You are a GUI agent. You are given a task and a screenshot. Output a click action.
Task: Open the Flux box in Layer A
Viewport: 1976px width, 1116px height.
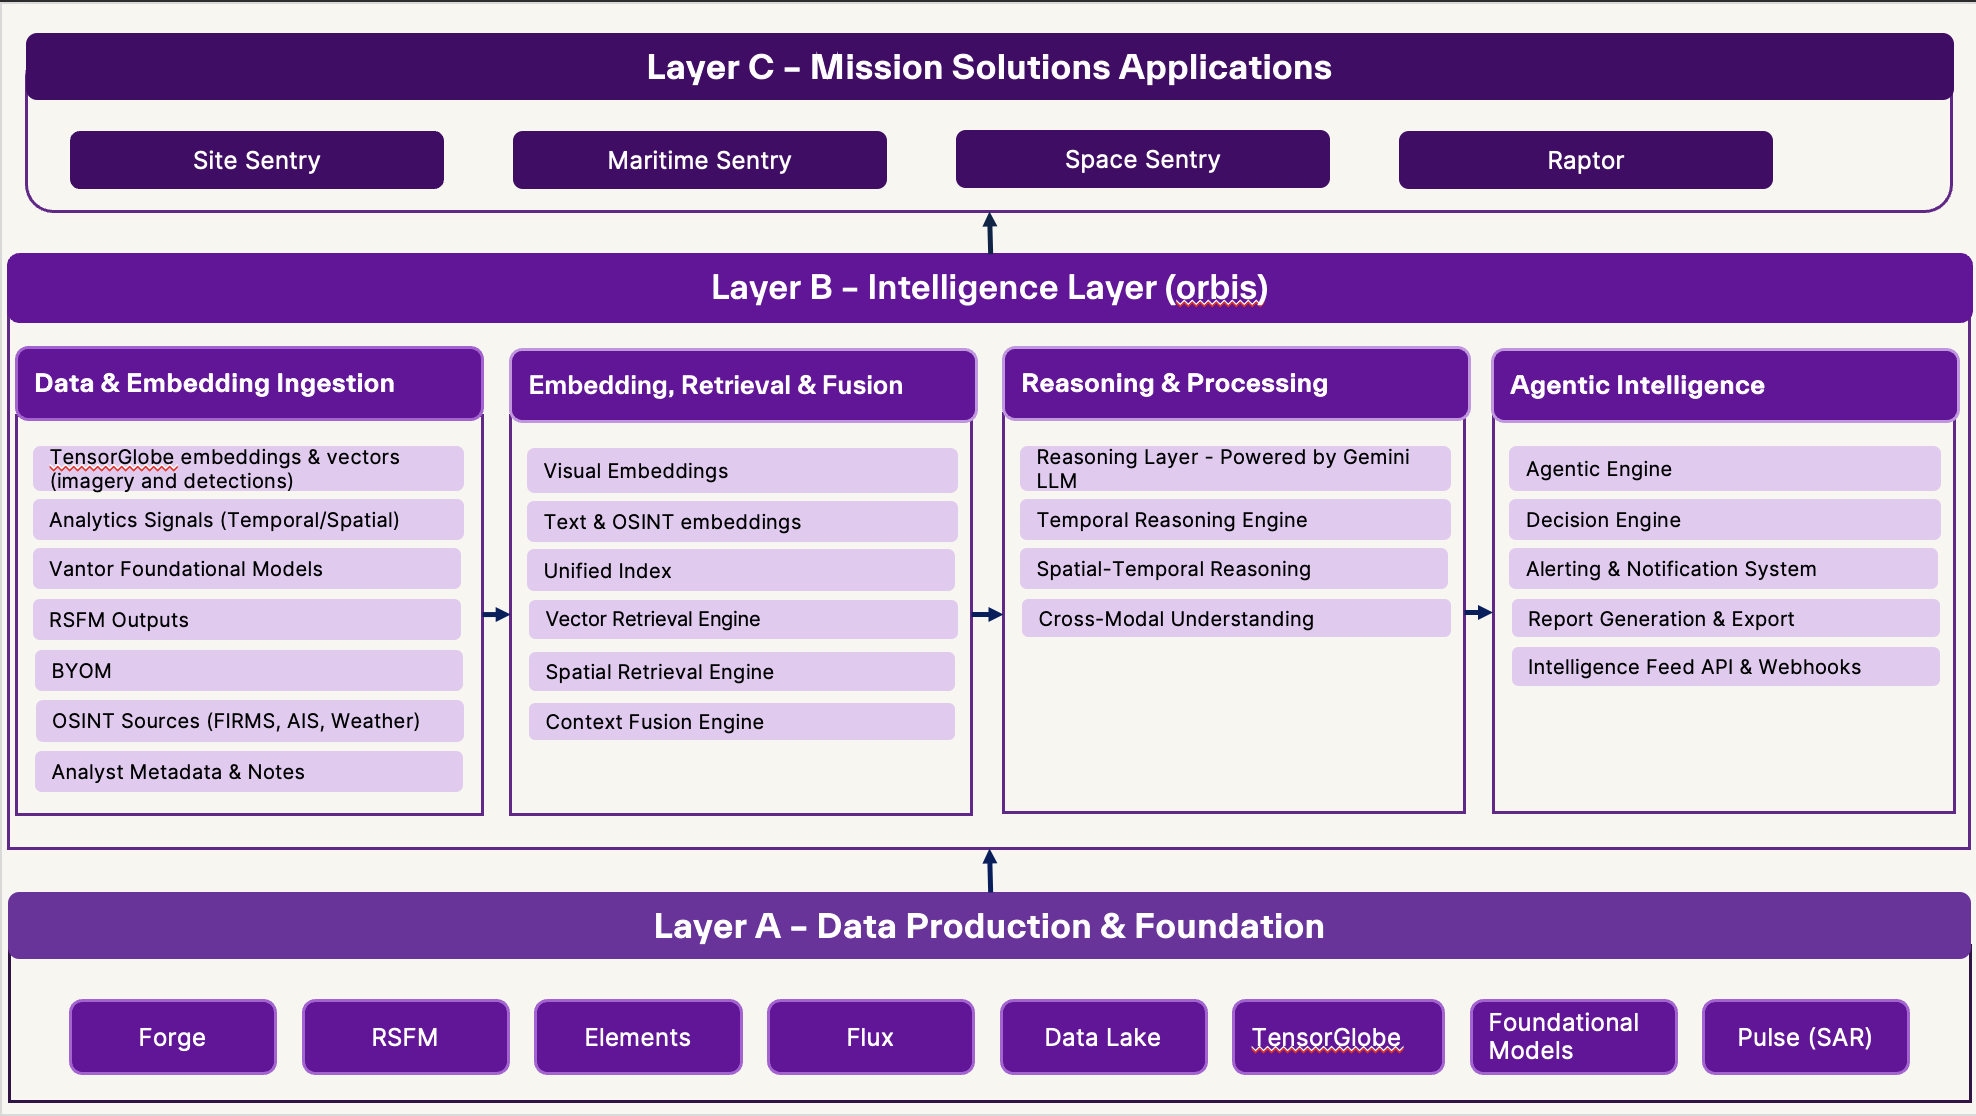coord(870,1037)
